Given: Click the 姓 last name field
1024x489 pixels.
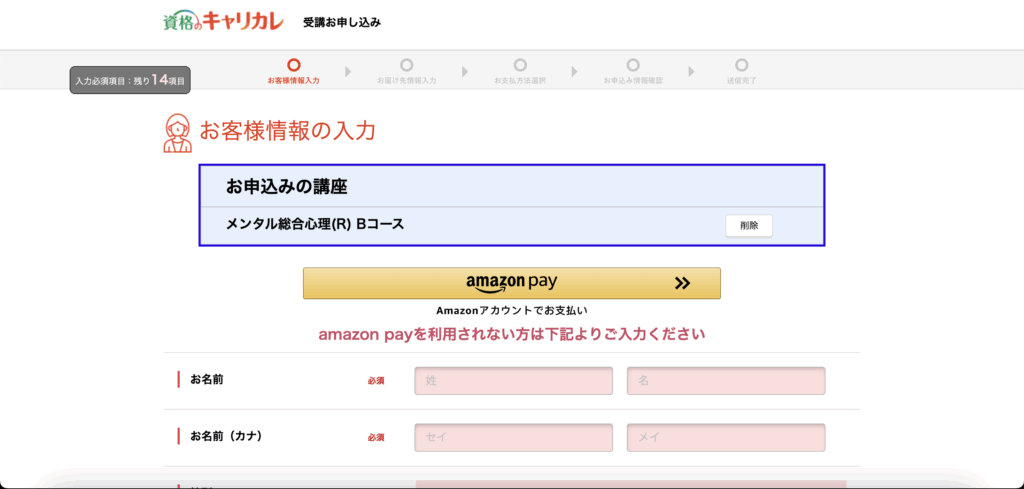Looking at the screenshot, I should coord(513,381).
